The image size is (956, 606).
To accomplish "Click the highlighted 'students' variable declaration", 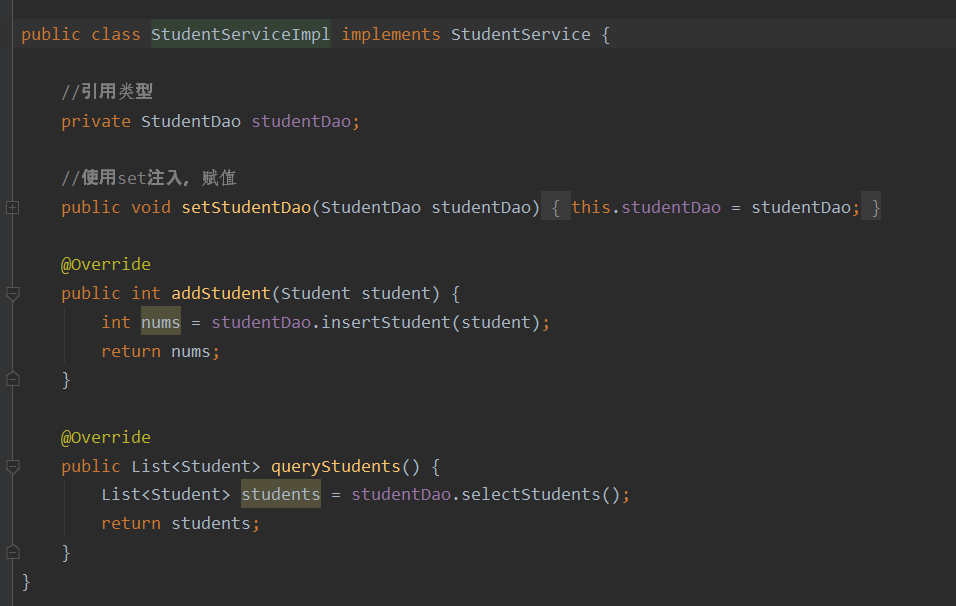I will coord(280,494).
